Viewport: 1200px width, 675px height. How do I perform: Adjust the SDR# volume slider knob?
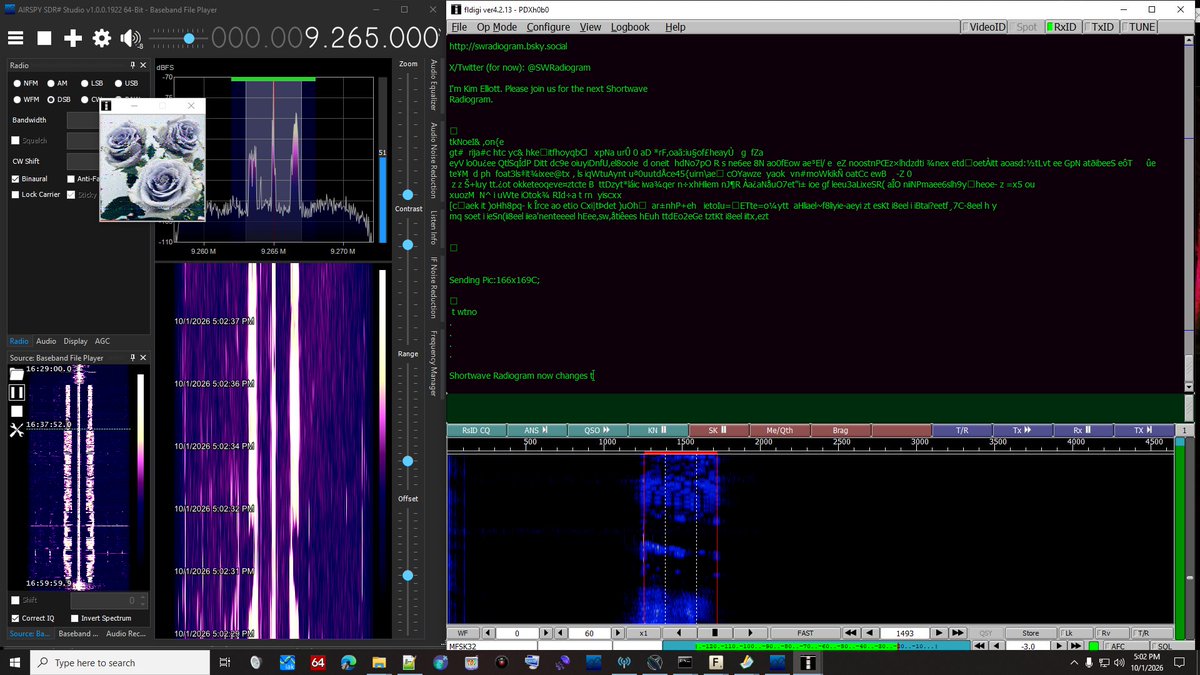(x=188, y=38)
